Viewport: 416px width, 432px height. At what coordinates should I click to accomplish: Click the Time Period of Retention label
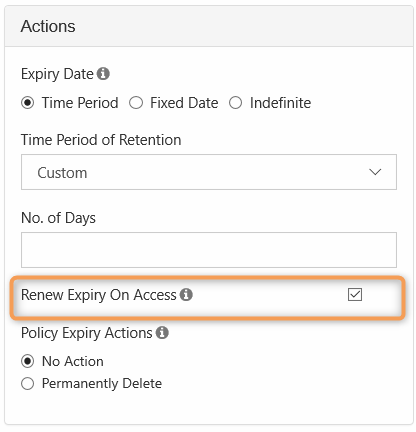[x=101, y=140]
